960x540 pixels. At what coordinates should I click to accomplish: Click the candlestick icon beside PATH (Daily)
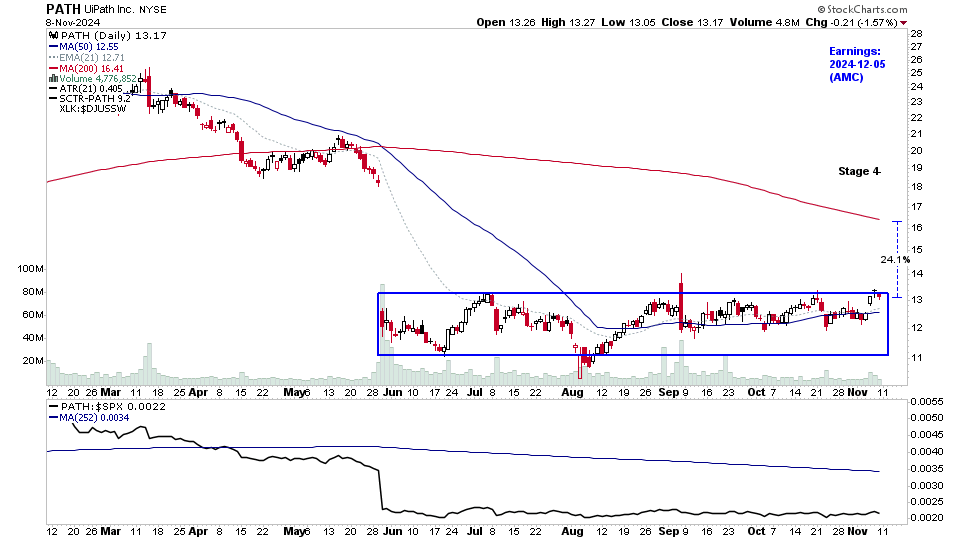pos(53,36)
